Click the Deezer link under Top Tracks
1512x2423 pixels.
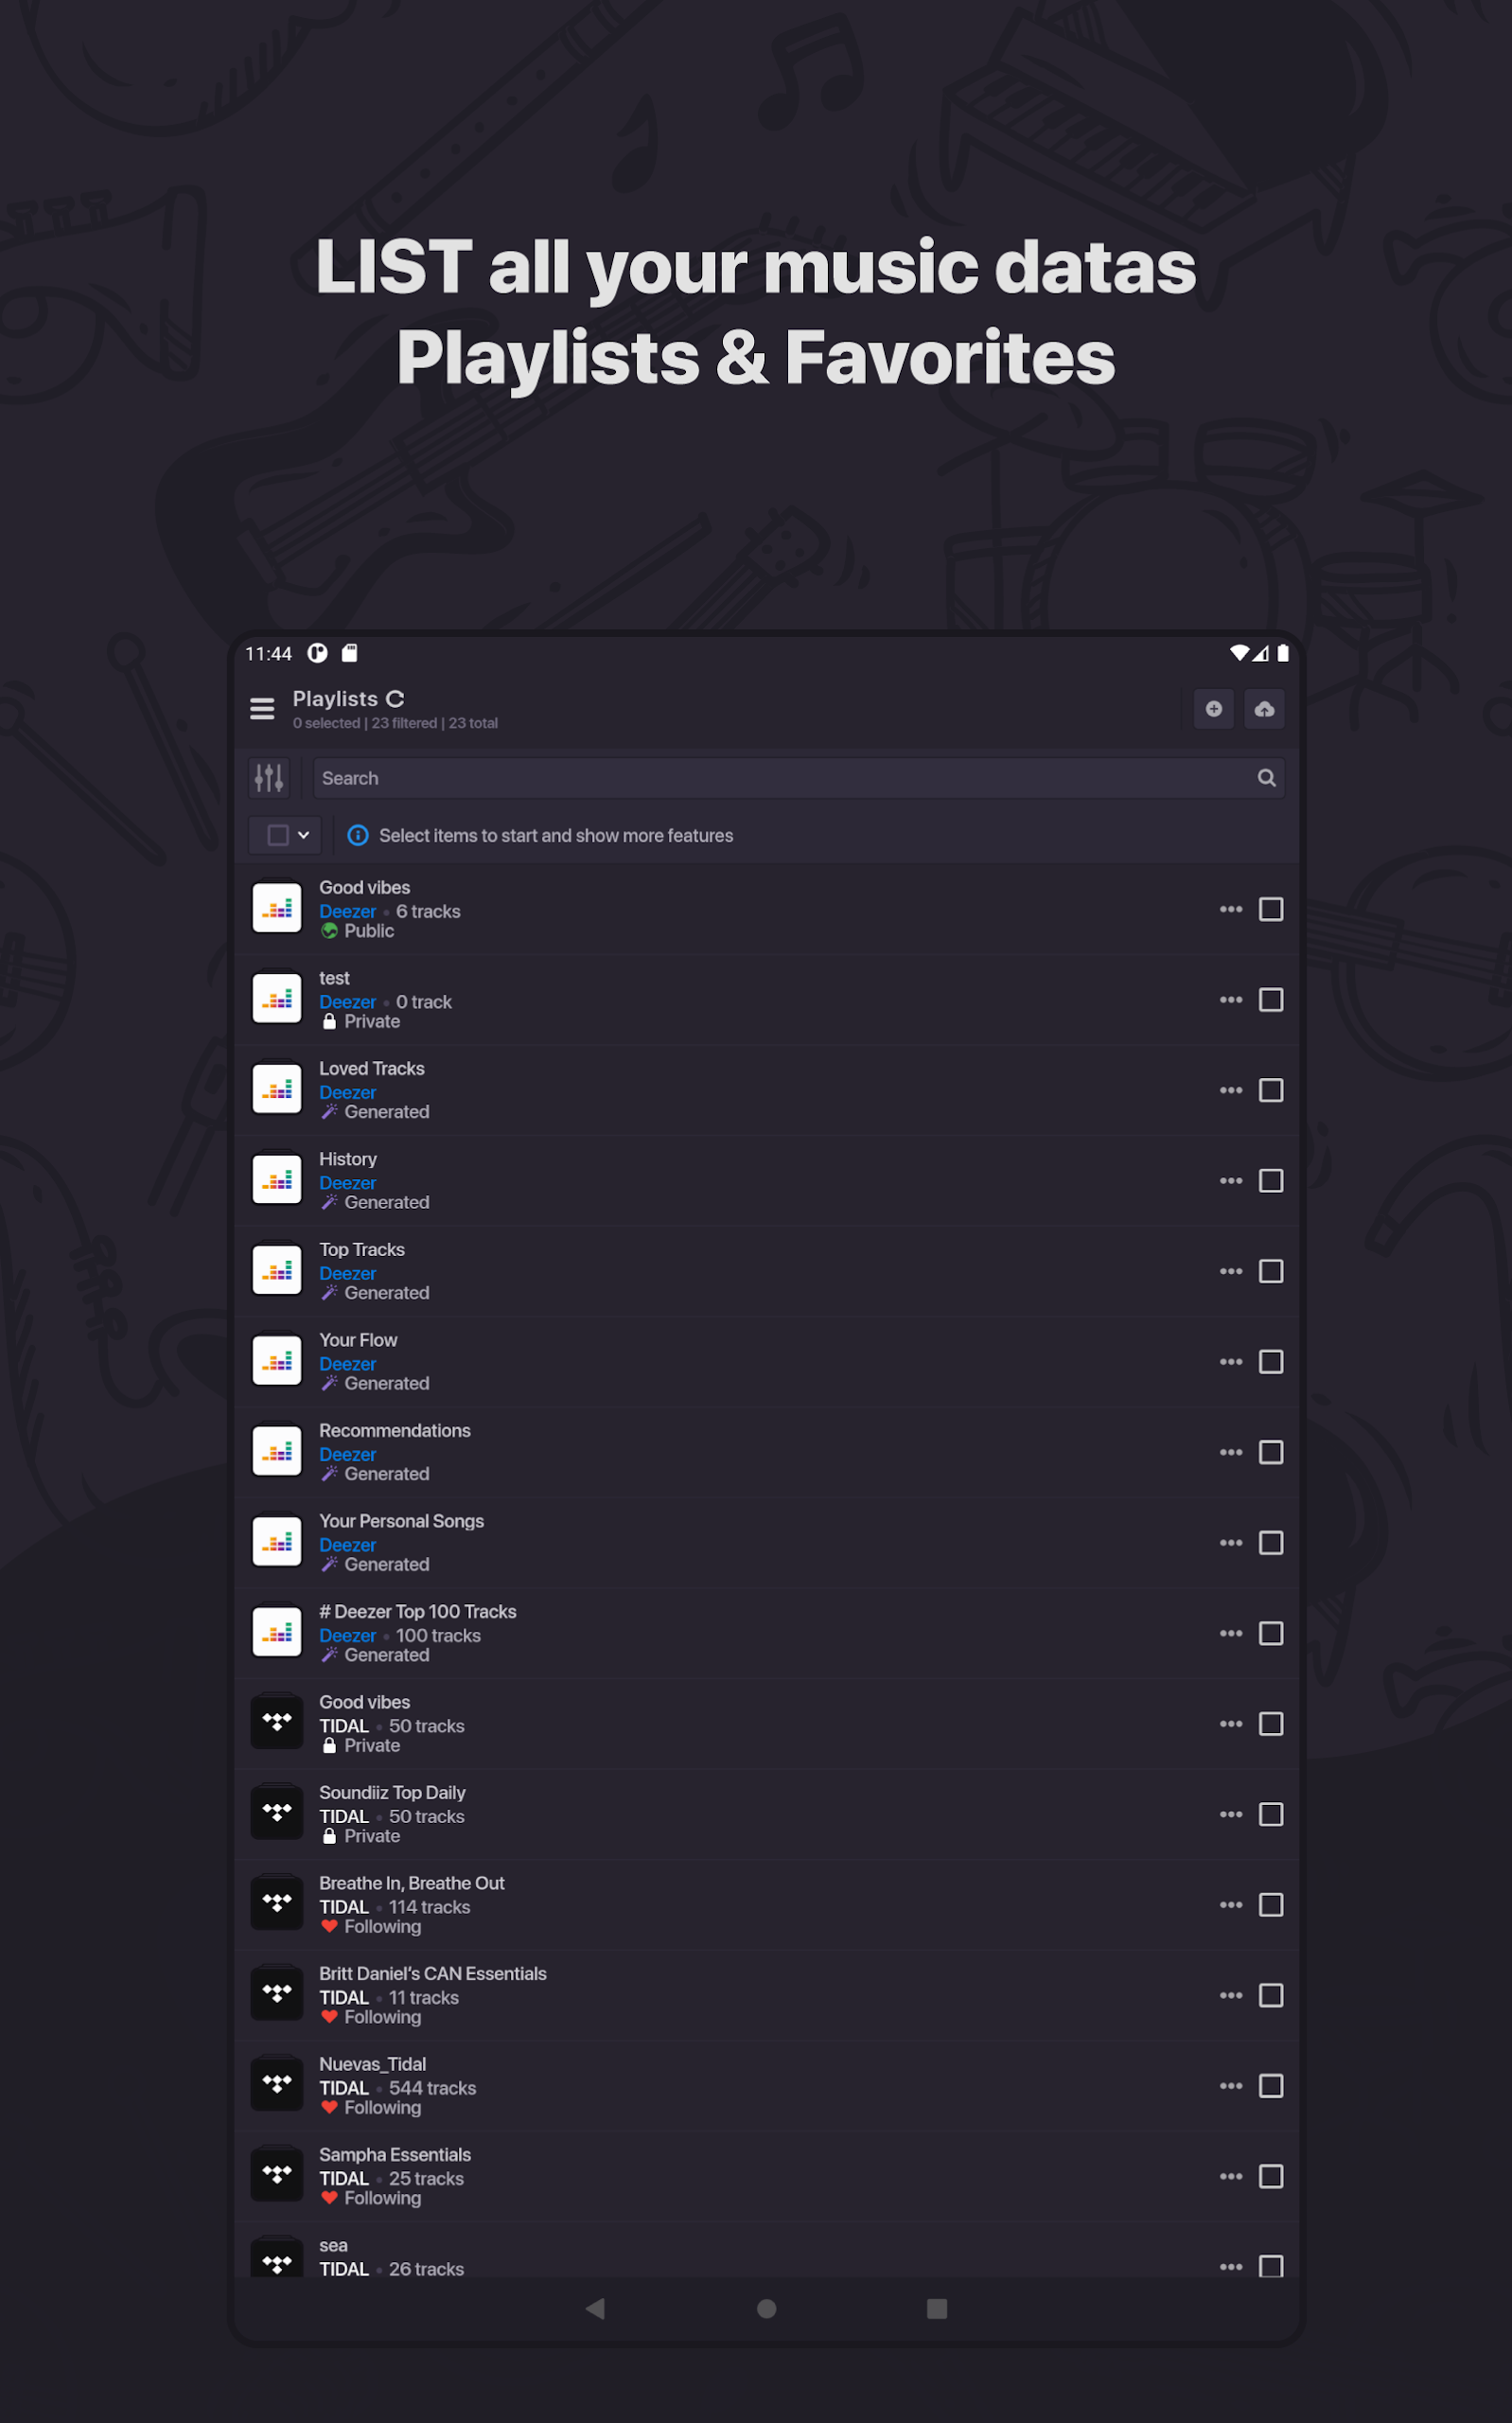[347, 1274]
